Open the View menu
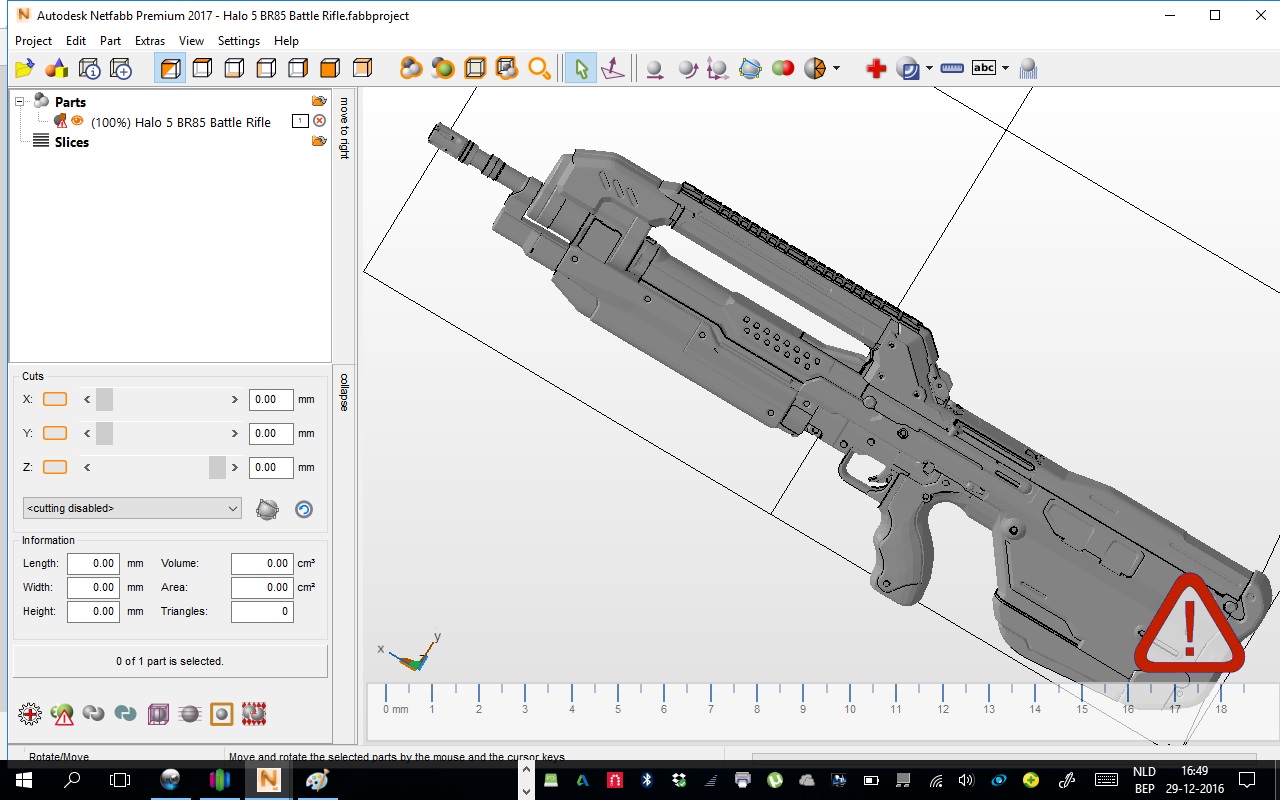Screen dimensions: 1280x800 (x=191, y=41)
